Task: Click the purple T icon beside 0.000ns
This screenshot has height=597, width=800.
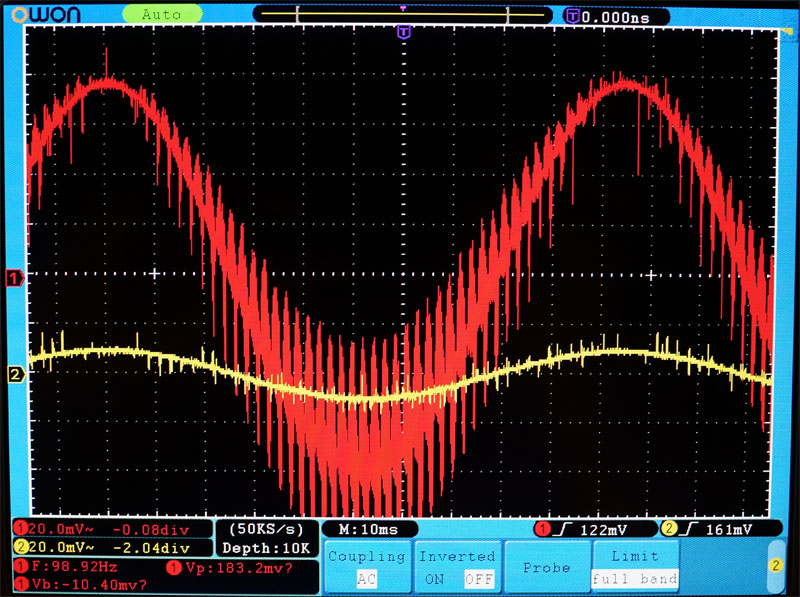Action: point(572,16)
